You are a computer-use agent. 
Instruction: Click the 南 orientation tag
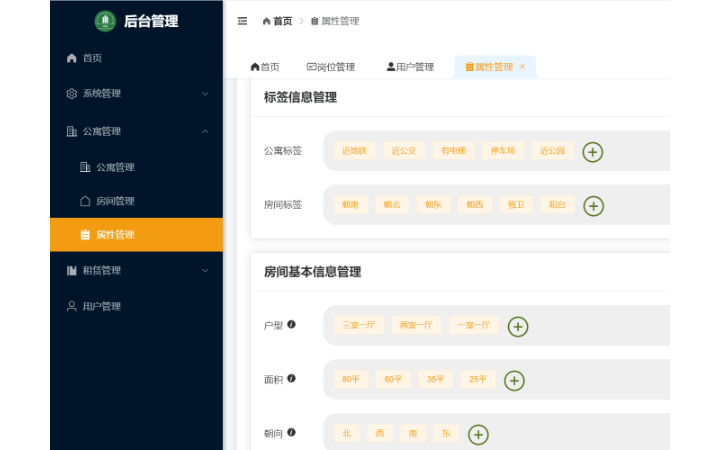click(413, 433)
